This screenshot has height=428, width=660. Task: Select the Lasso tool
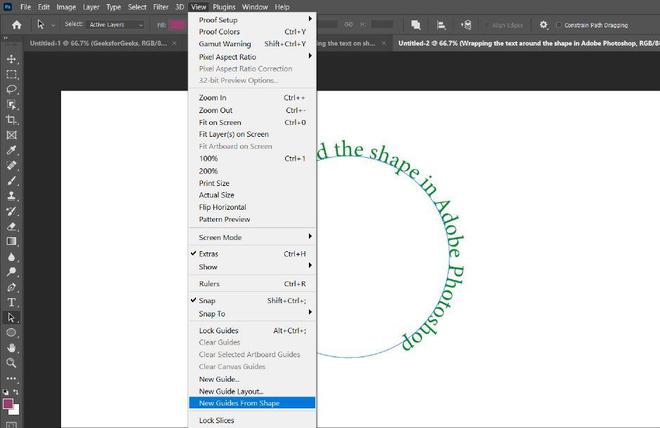(x=11, y=89)
